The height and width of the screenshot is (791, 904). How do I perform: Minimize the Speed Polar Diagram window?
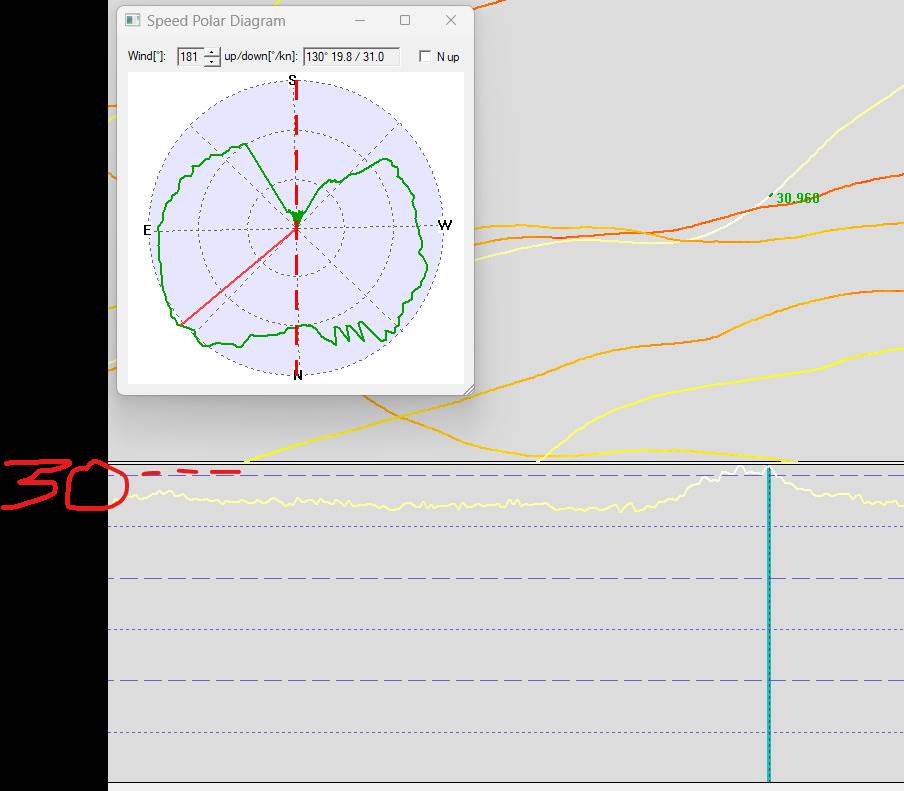(x=359, y=20)
